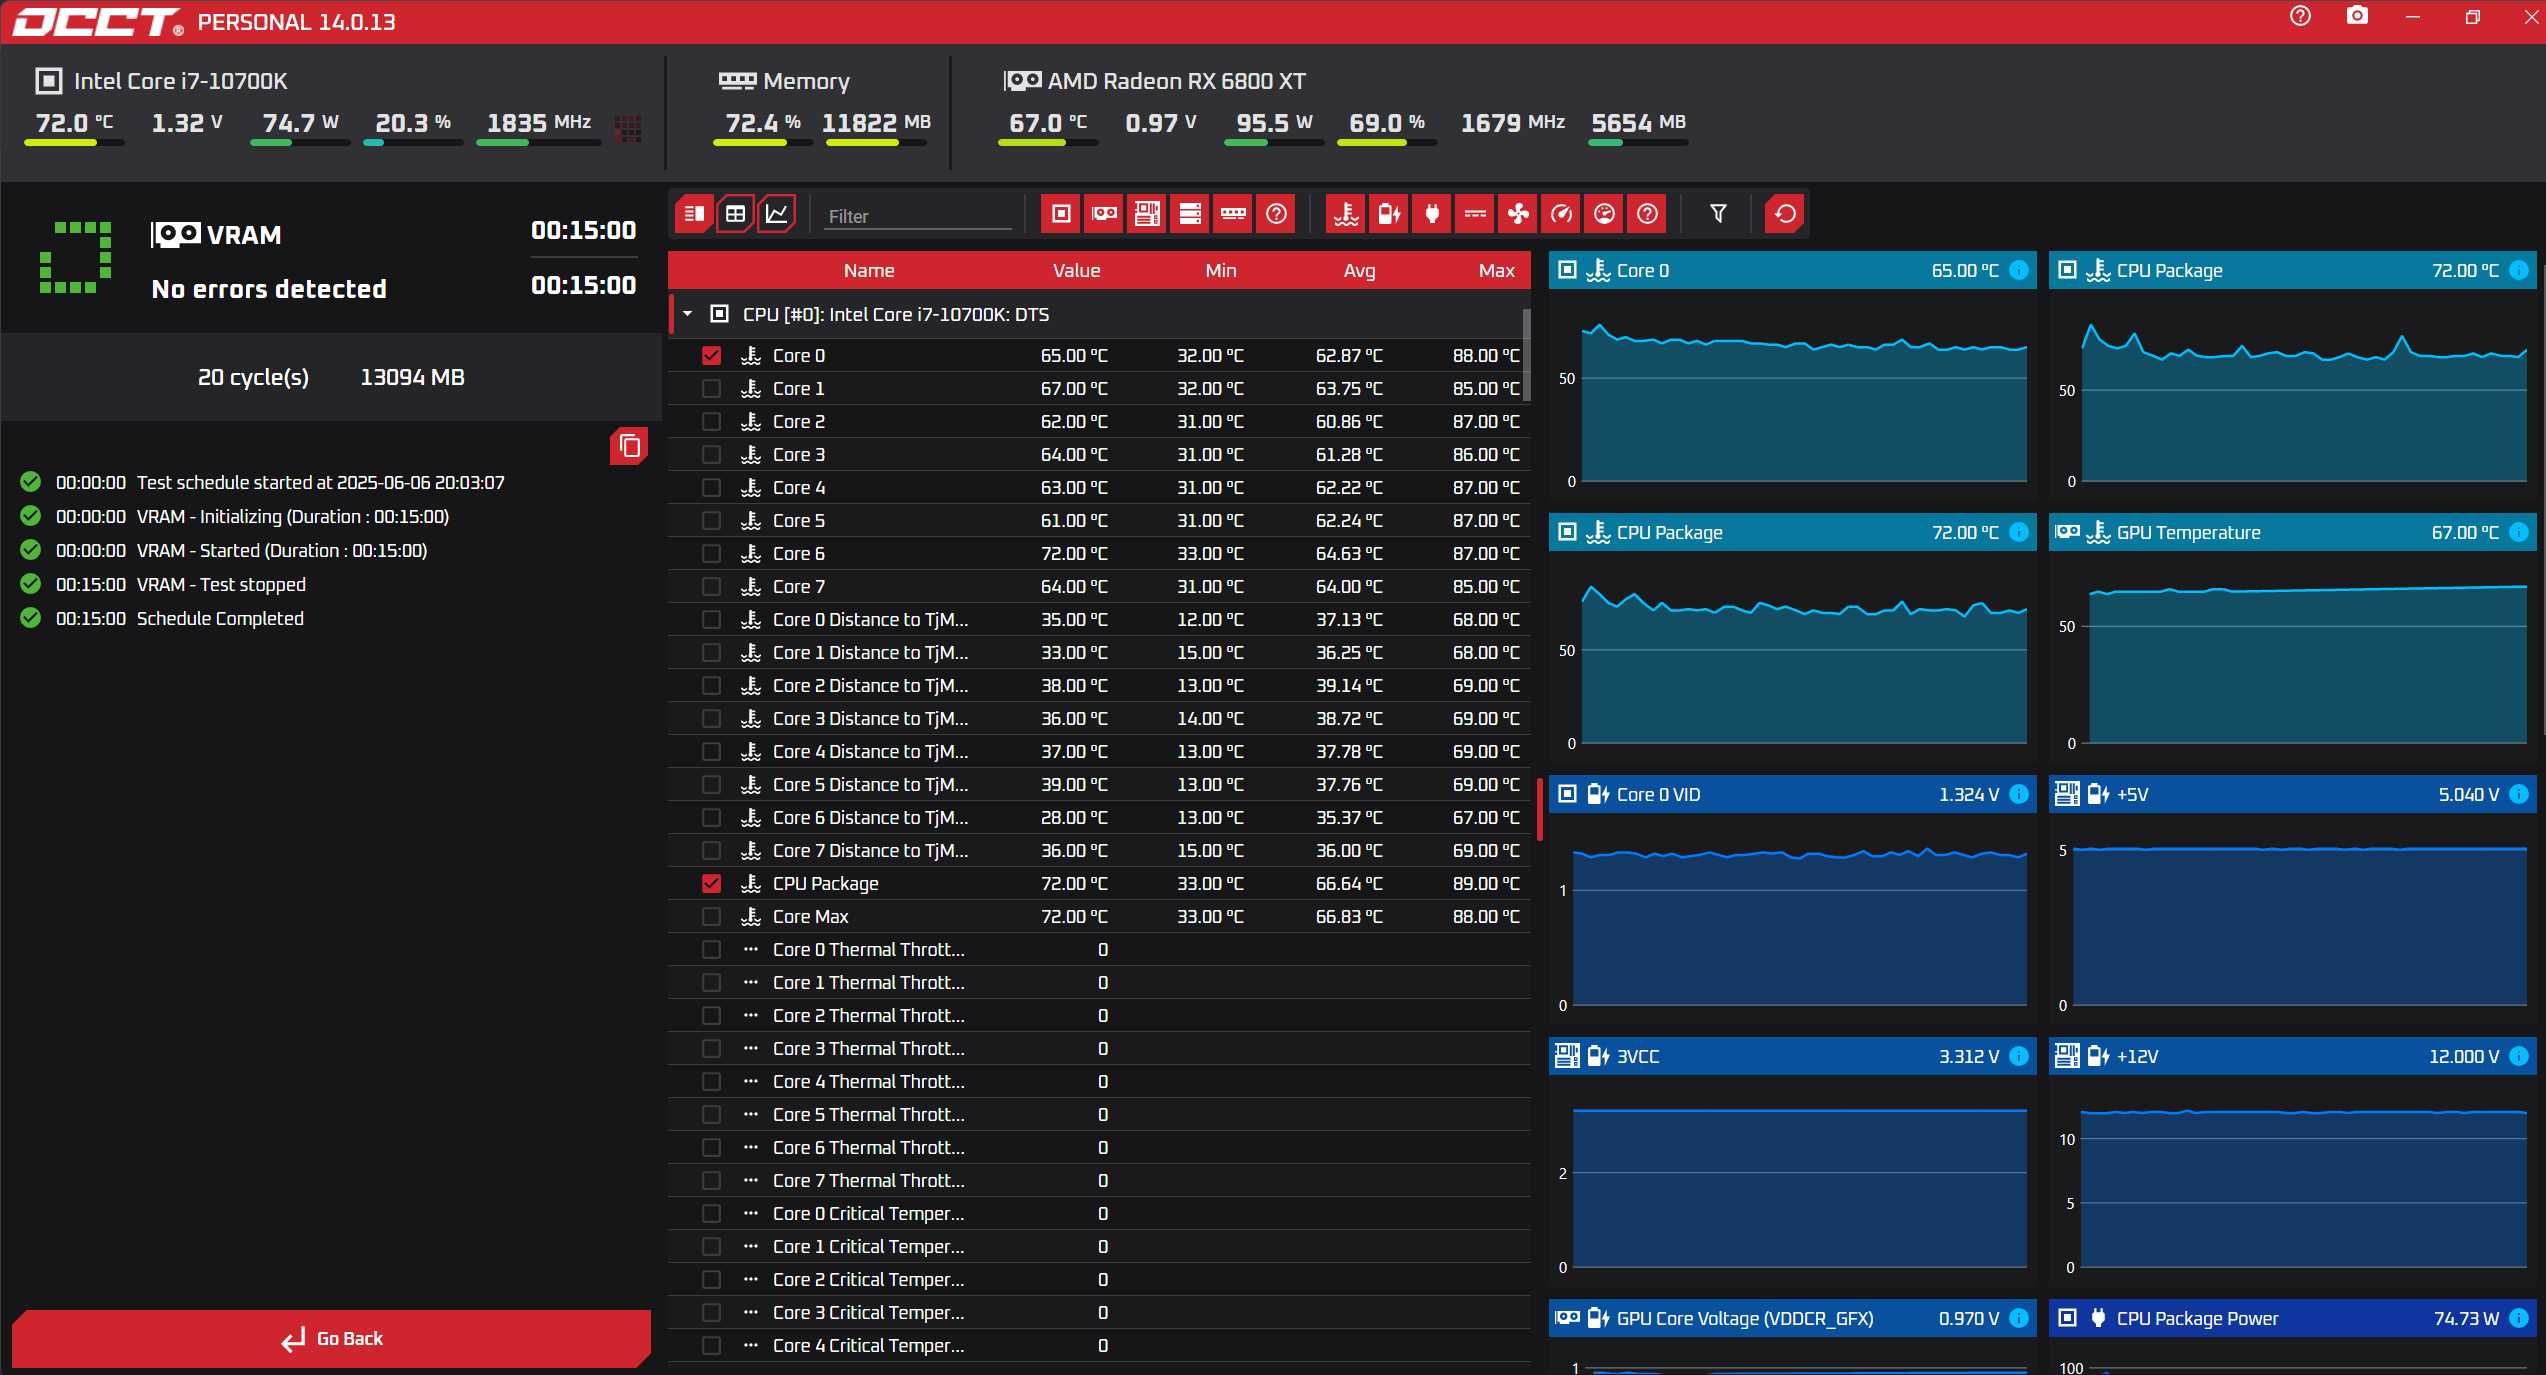
Task: Click the 'Schedule Completed' log entry
Action: (220, 618)
